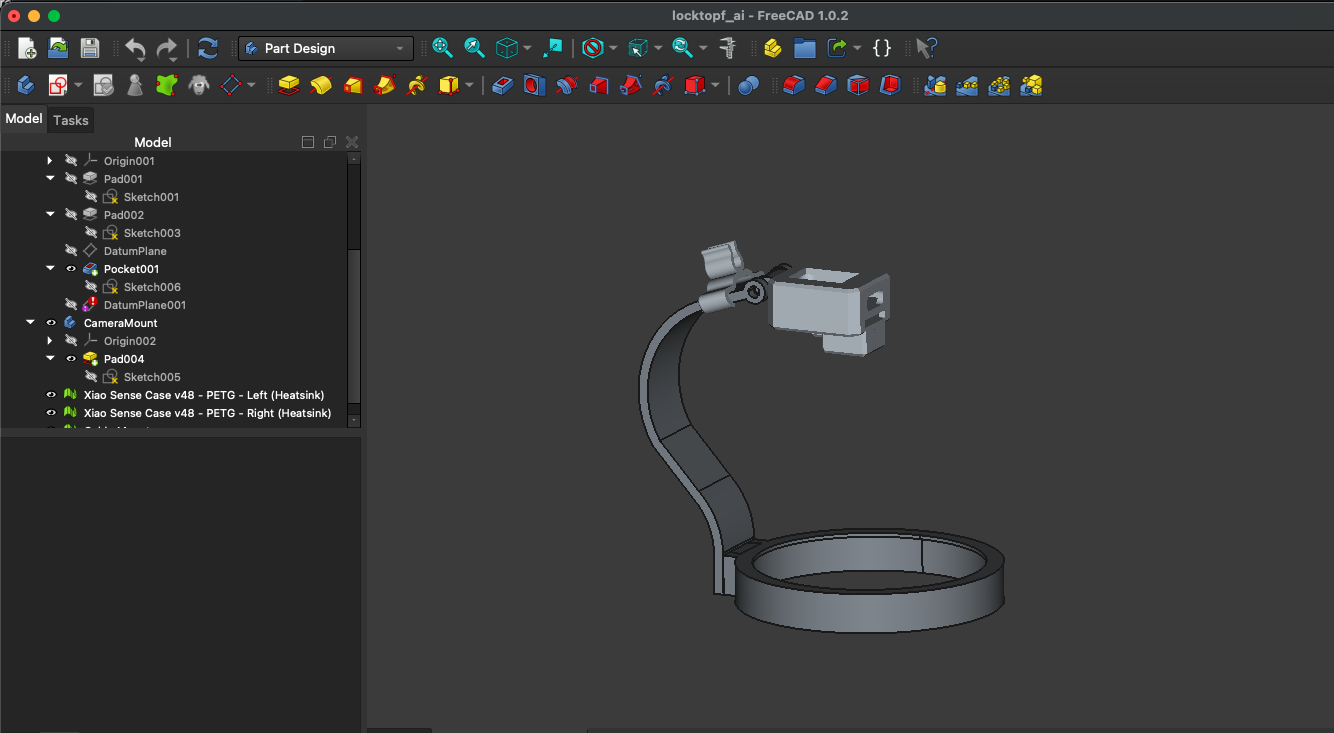Click the Pocket tool in toolbar
1334x733 pixels.
503,86
